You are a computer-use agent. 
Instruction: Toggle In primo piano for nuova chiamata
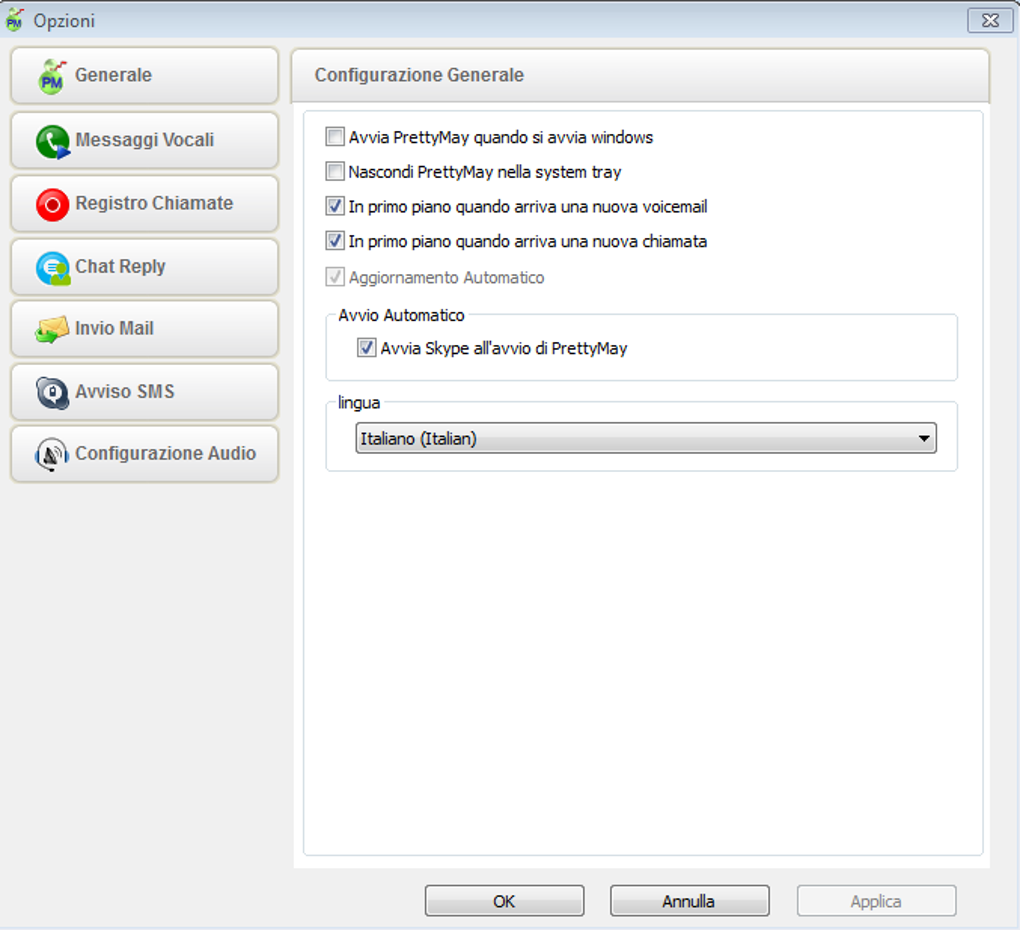point(335,241)
